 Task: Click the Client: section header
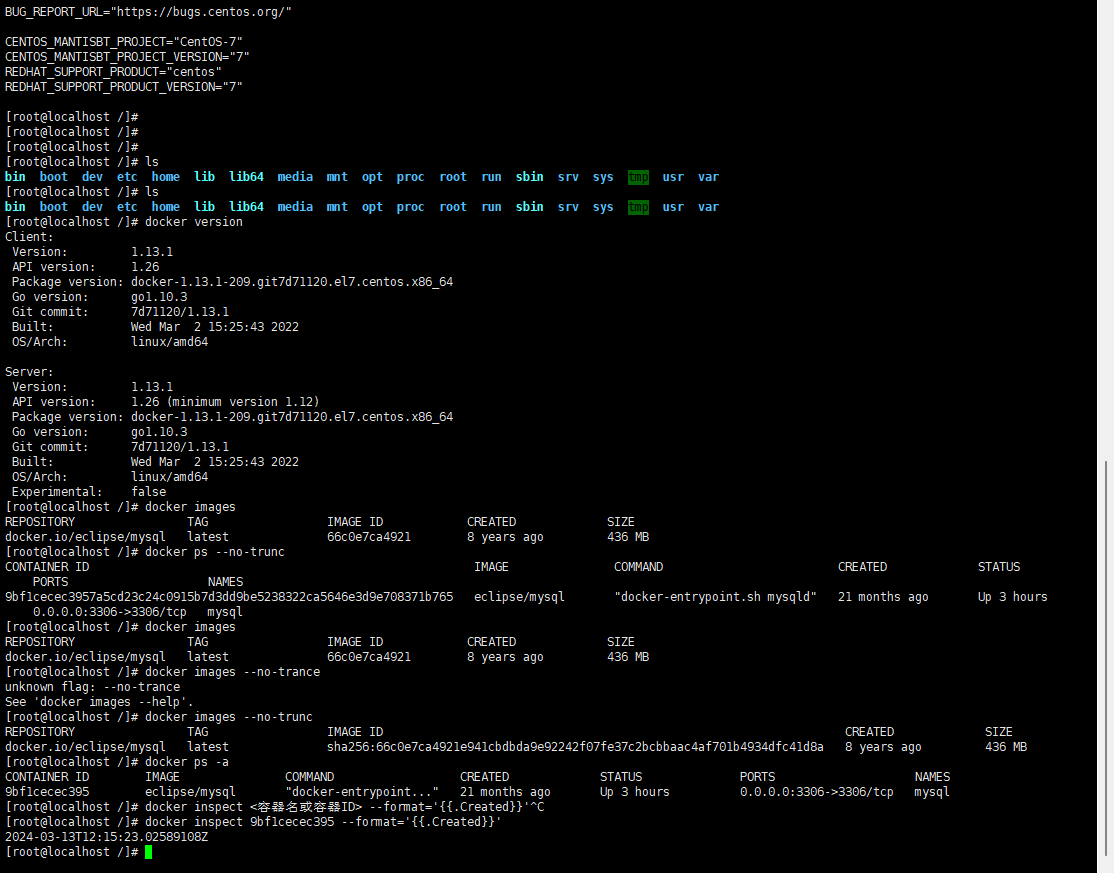[x=29, y=237]
